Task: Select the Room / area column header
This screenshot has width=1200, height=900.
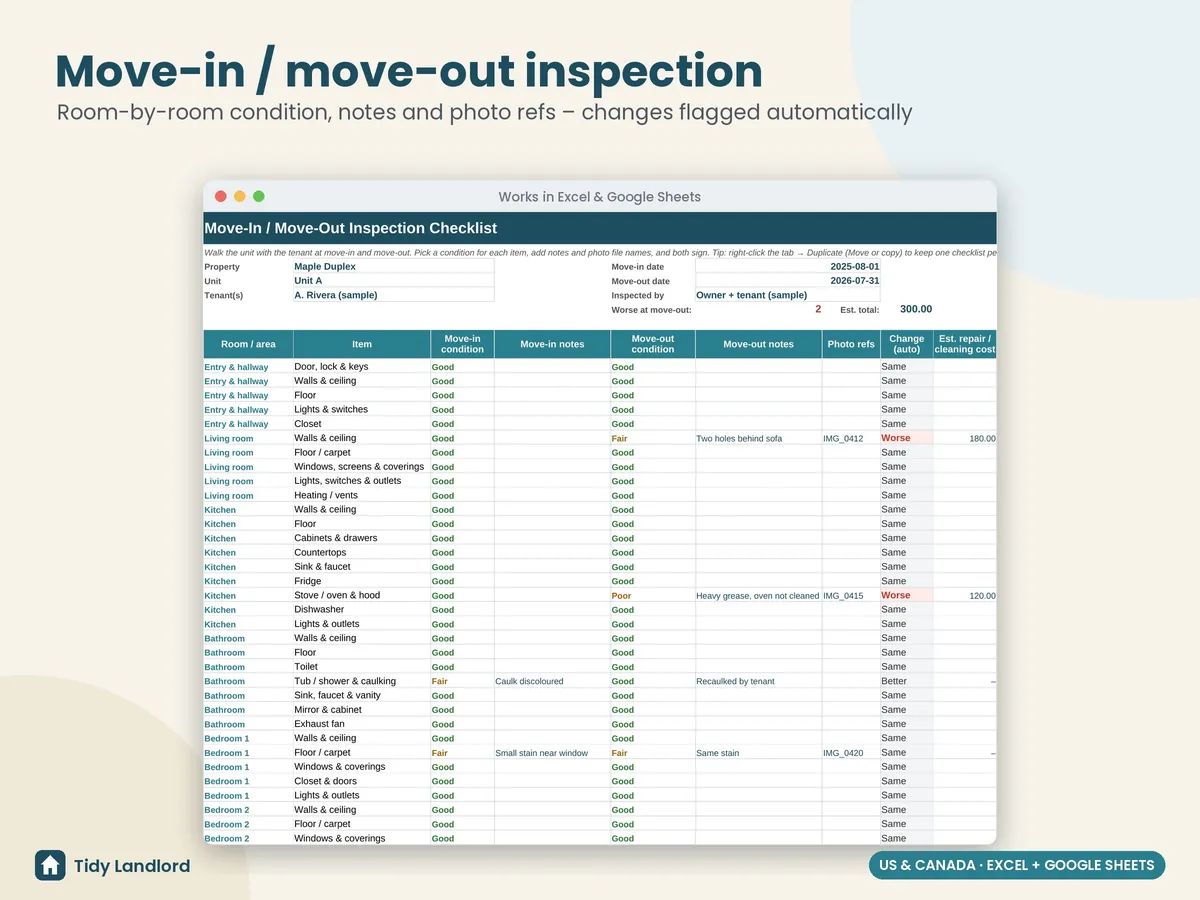Action: click(x=248, y=344)
